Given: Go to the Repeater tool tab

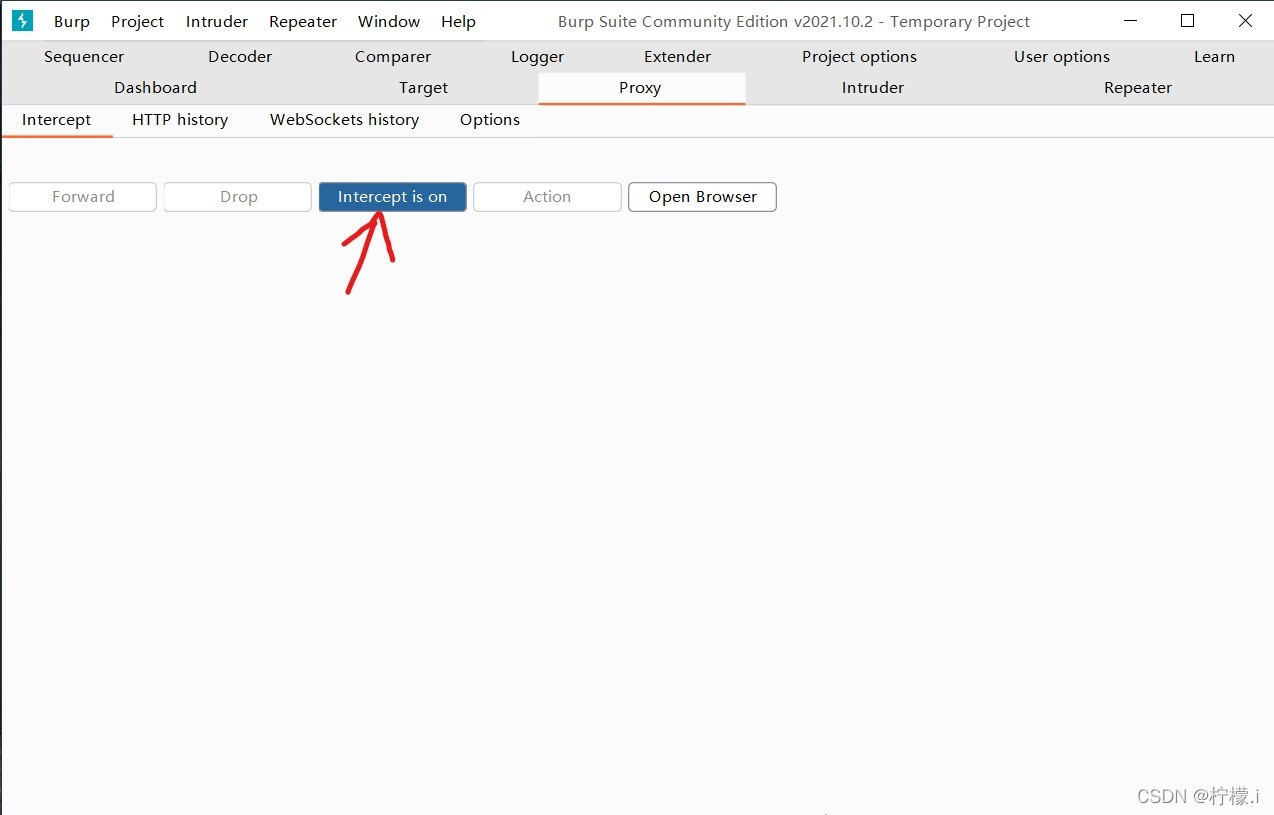Looking at the screenshot, I should (1138, 88).
